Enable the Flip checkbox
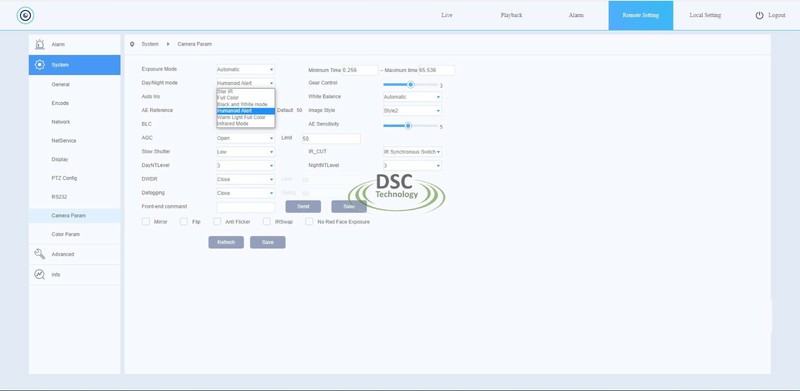This screenshot has height=391, width=800. tap(184, 222)
